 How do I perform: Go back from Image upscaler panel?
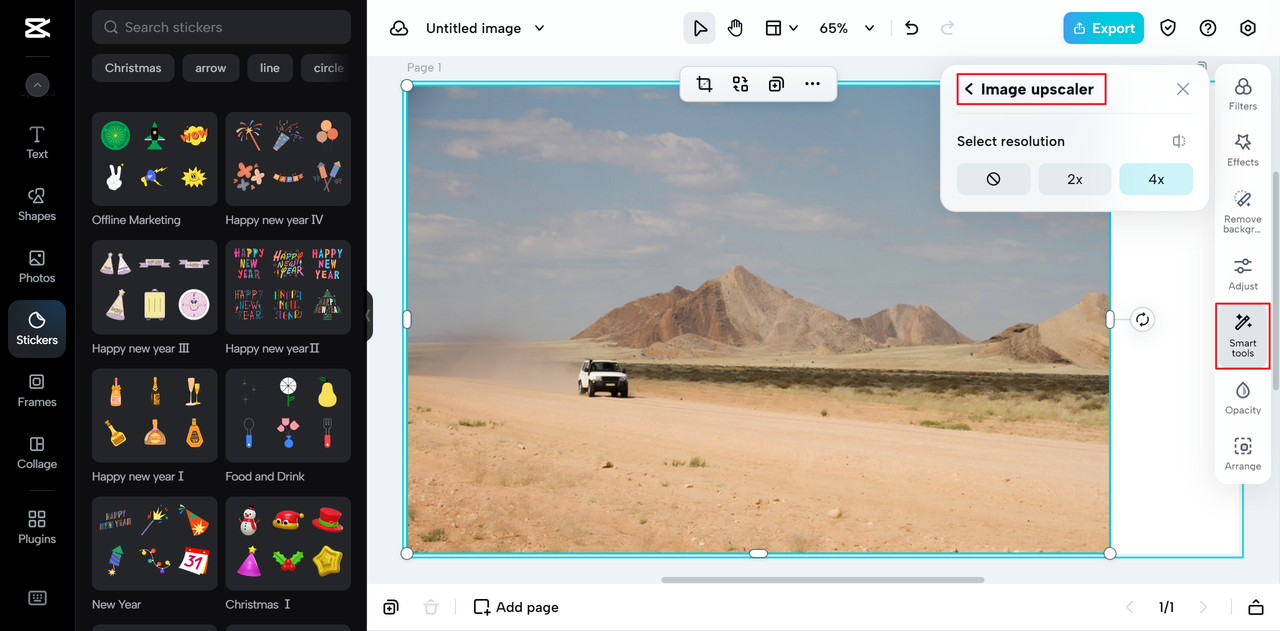point(968,89)
